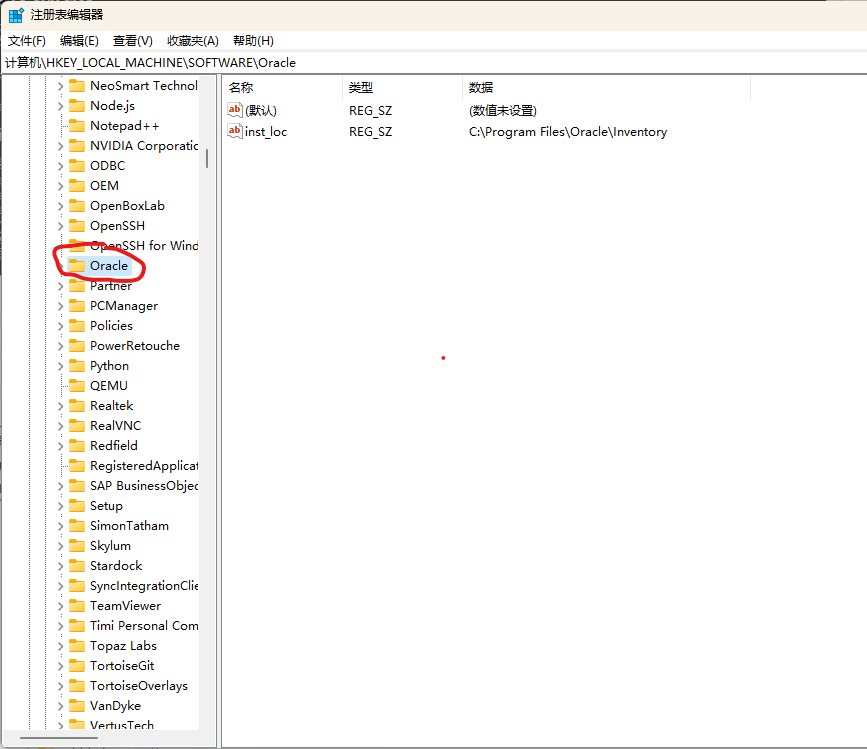Select the (默认) value name
867x749 pixels.
[x=261, y=111]
